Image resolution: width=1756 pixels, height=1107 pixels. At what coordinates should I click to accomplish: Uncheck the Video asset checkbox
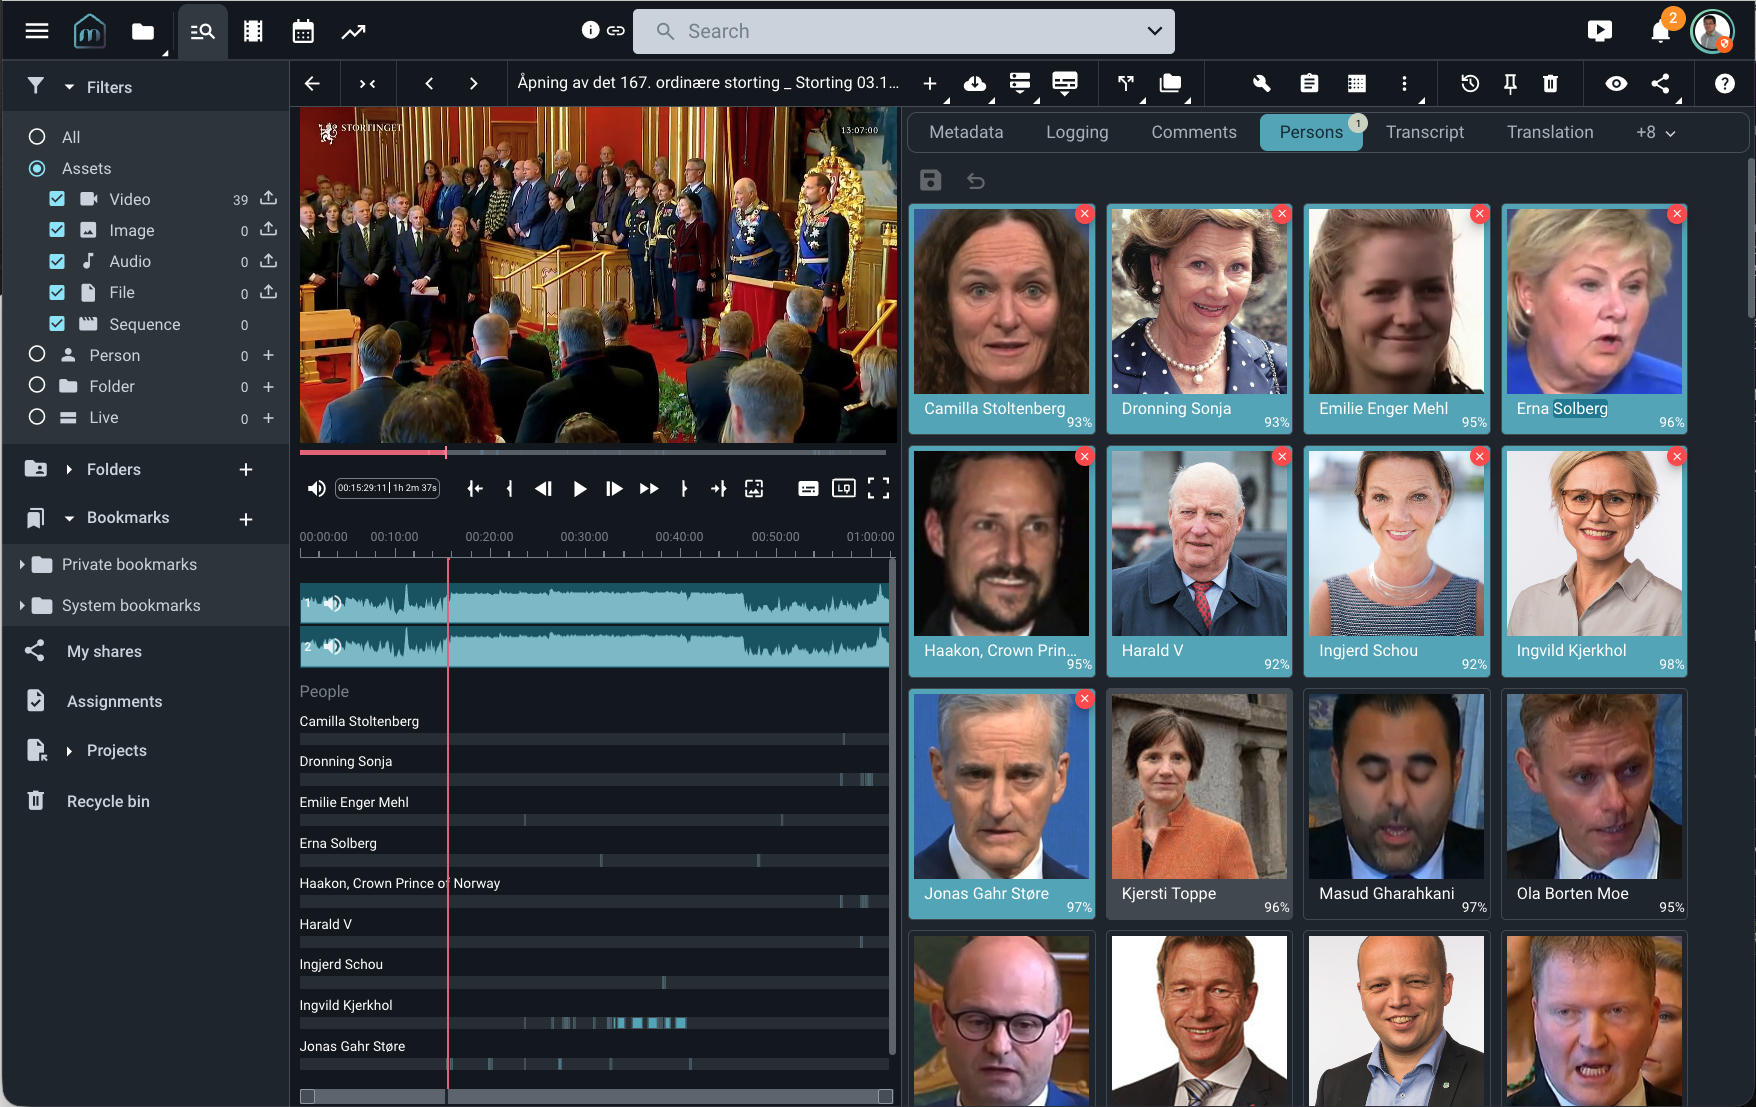click(x=57, y=199)
